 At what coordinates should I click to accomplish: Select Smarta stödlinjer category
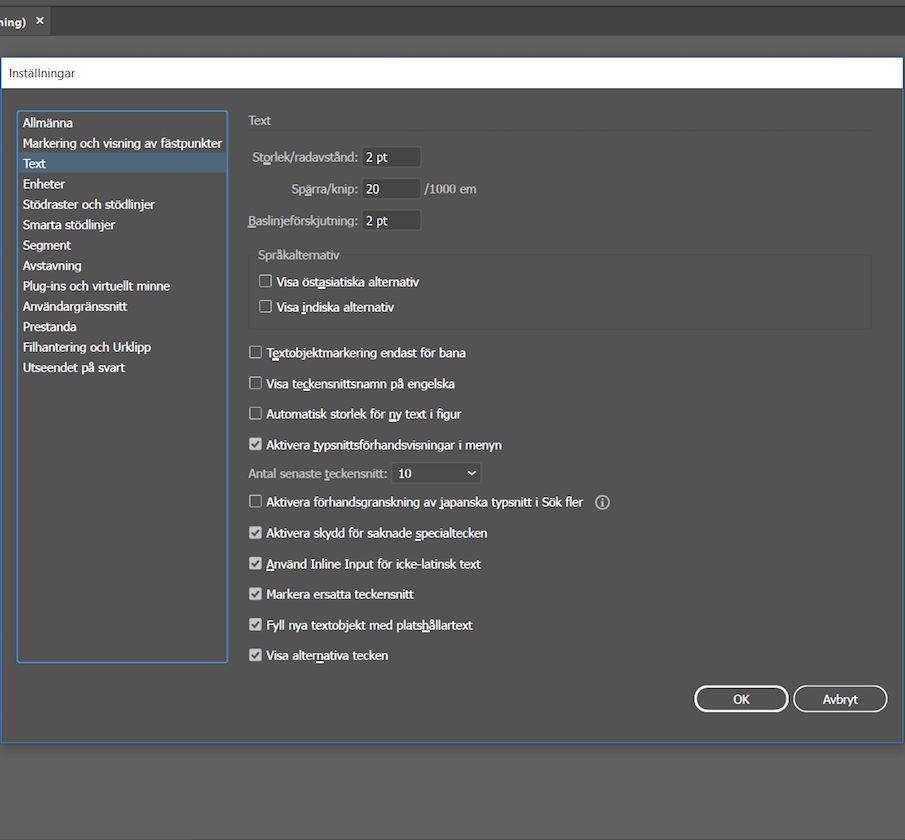tap(122, 225)
